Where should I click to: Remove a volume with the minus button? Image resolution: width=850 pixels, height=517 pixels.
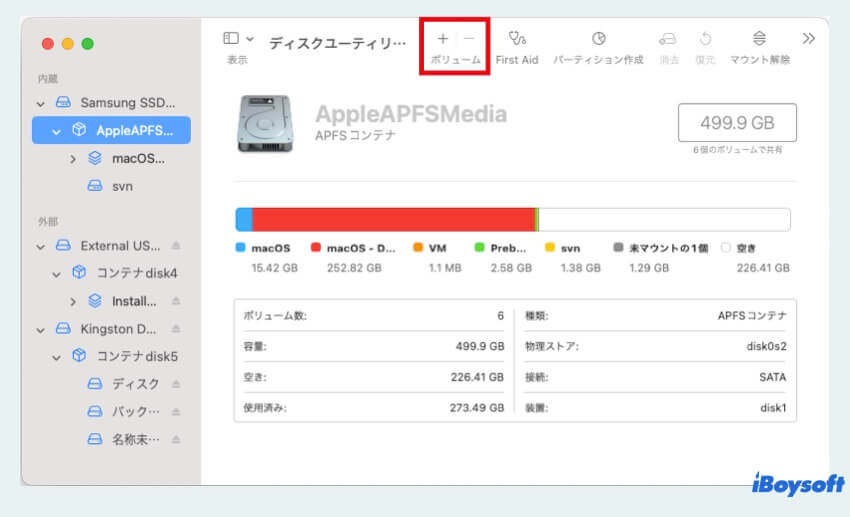coord(469,38)
